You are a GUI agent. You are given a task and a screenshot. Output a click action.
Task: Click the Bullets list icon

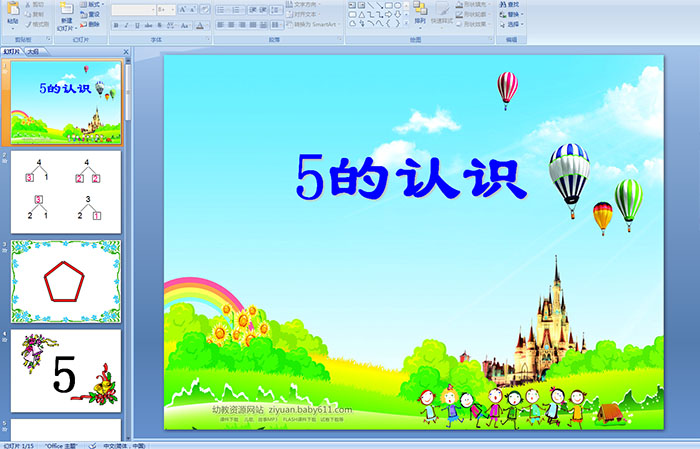click(222, 10)
